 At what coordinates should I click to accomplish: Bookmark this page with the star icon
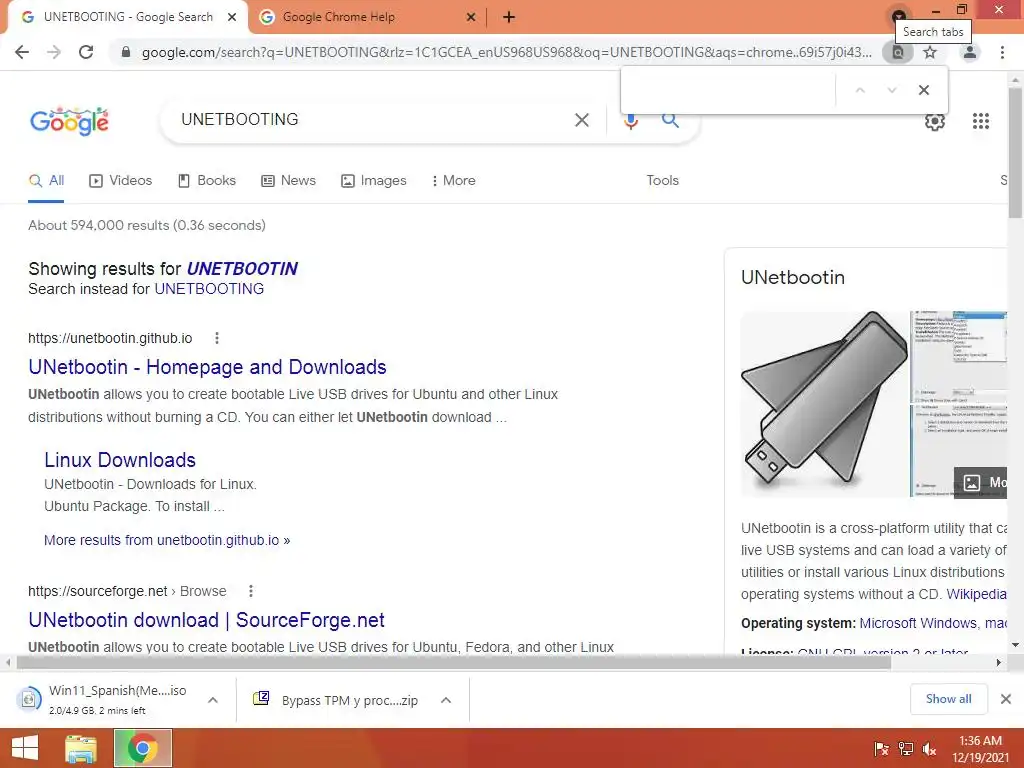pos(930,52)
